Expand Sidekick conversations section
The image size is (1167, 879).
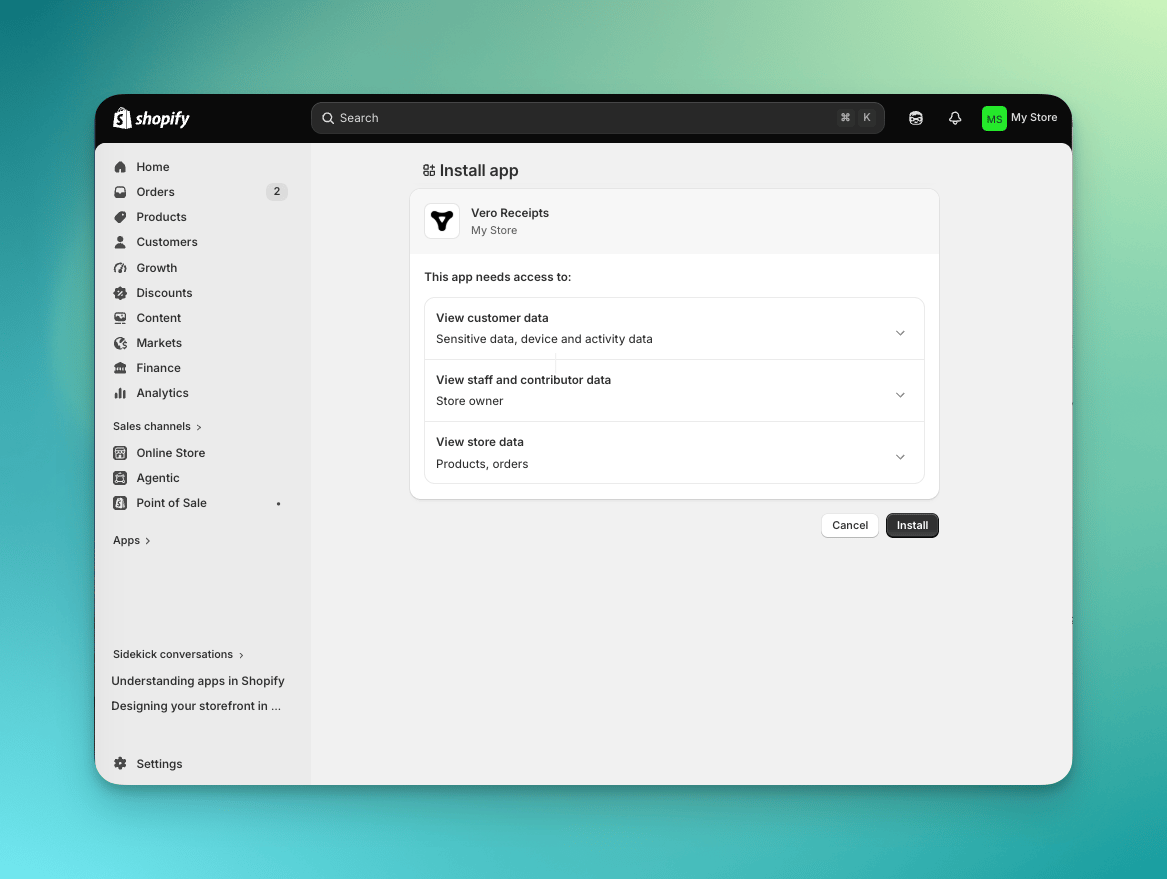click(179, 654)
